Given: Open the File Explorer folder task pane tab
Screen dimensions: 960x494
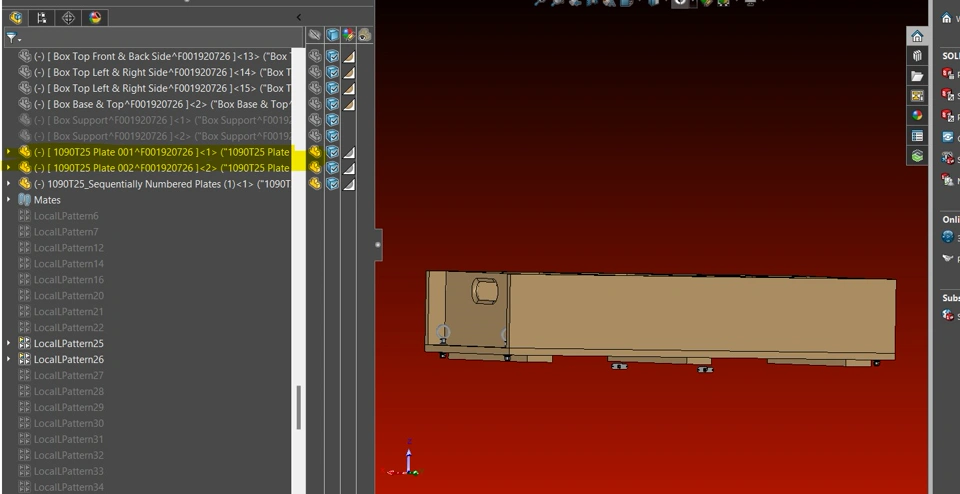Looking at the screenshot, I should [917, 76].
